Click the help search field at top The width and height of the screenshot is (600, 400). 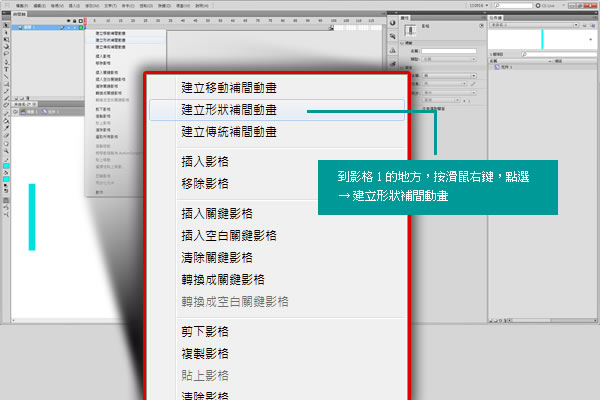click(513, 5)
